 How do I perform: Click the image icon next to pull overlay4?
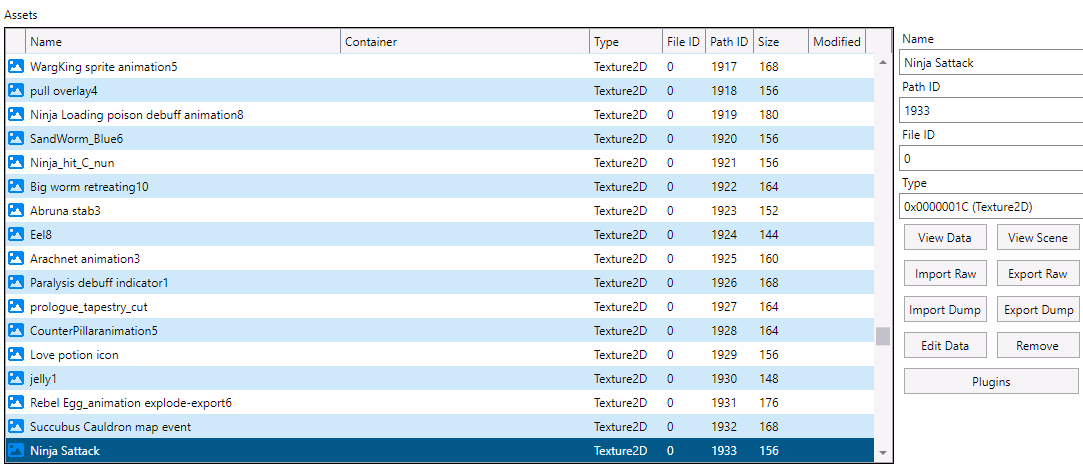pyautogui.click(x=15, y=91)
